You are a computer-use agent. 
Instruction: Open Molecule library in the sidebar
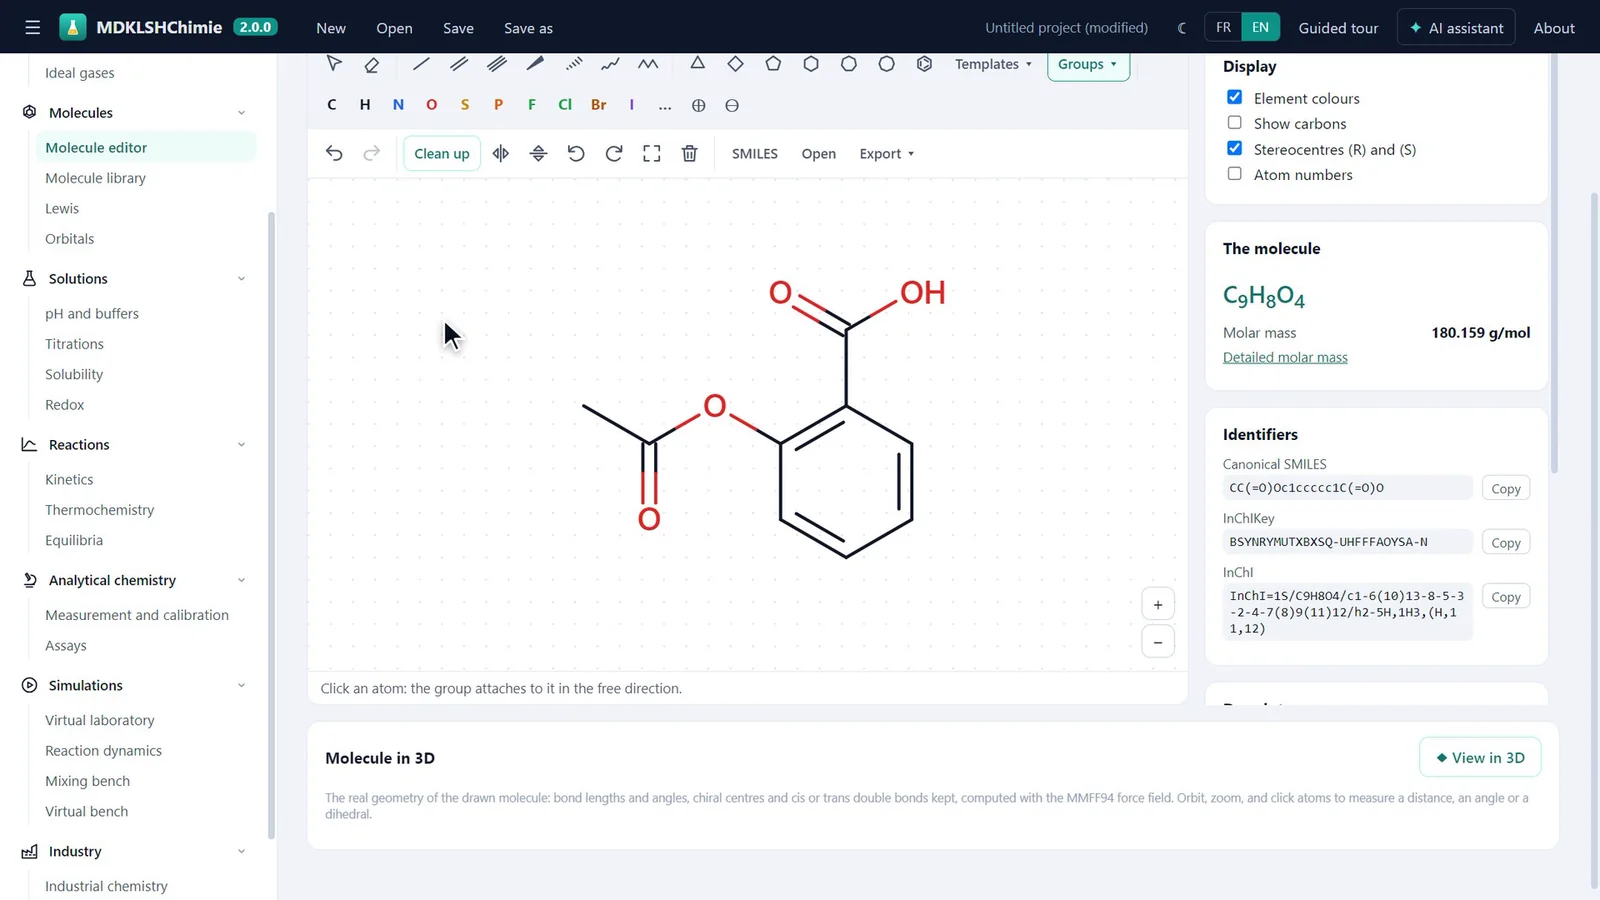[95, 178]
